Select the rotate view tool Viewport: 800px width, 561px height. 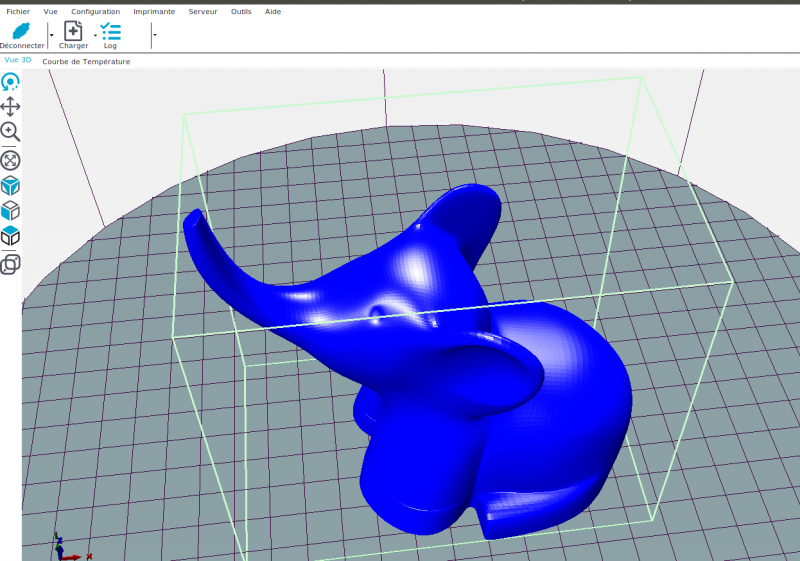pyautogui.click(x=10, y=82)
